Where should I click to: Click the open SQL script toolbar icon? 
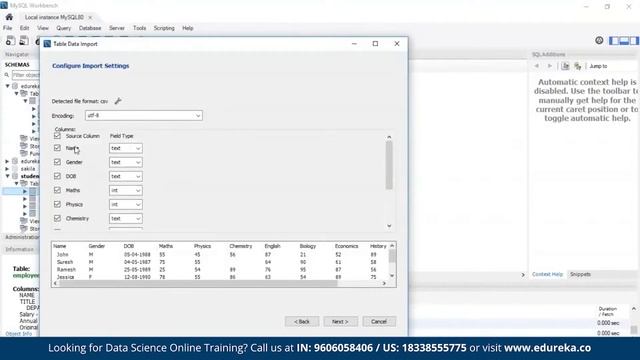pyautogui.click(x=24, y=41)
